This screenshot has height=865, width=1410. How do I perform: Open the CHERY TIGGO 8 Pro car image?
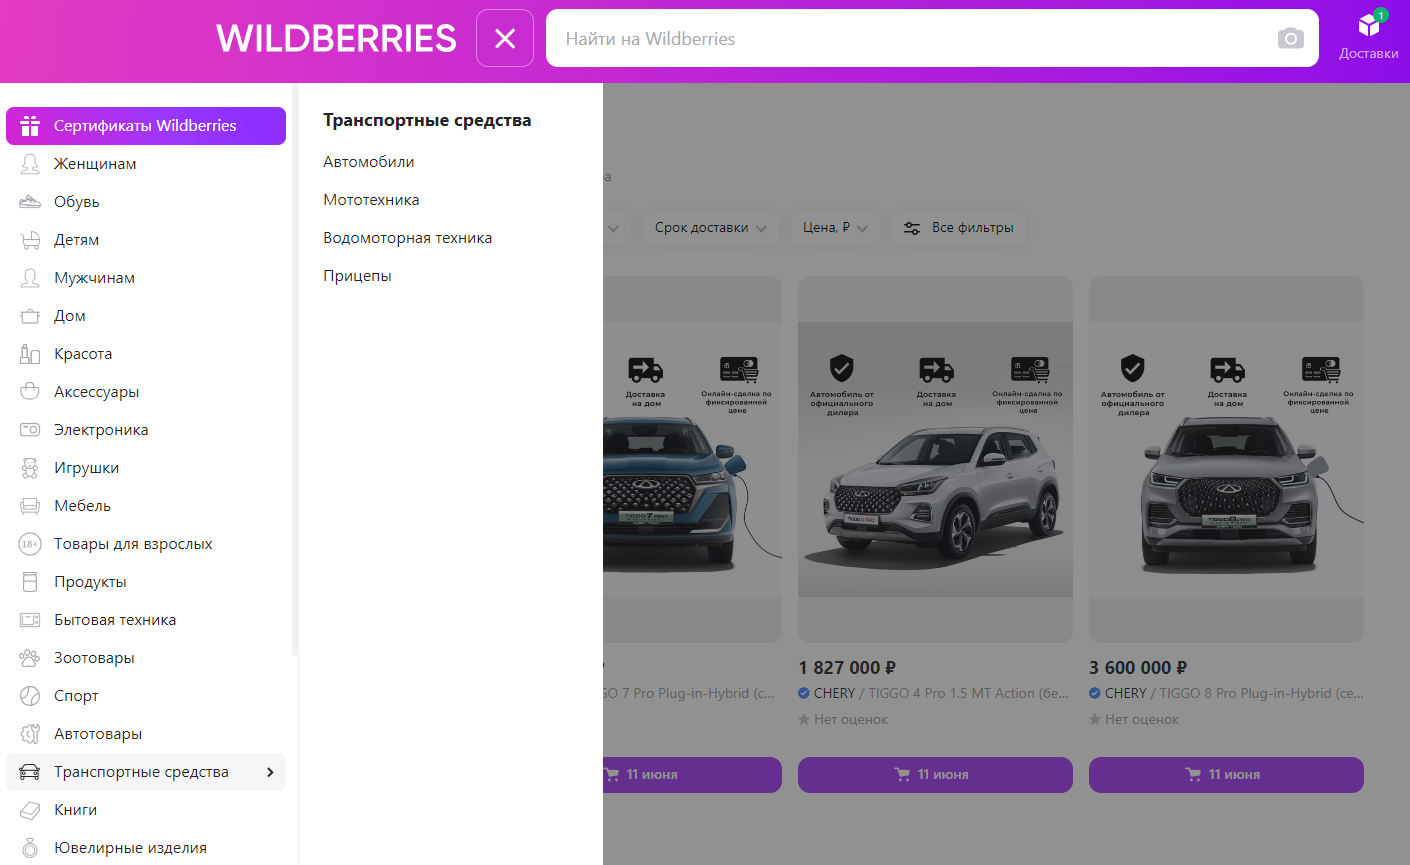(1226, 459)
